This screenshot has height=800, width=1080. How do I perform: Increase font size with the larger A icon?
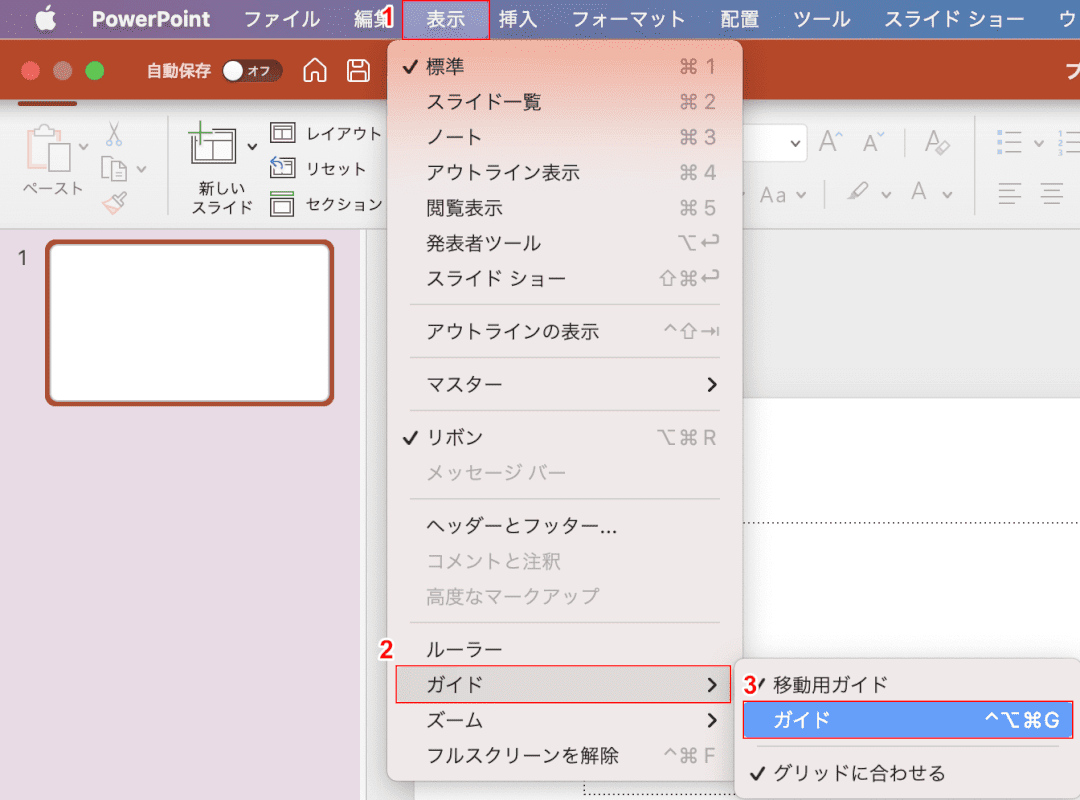(x=831, y=142)
